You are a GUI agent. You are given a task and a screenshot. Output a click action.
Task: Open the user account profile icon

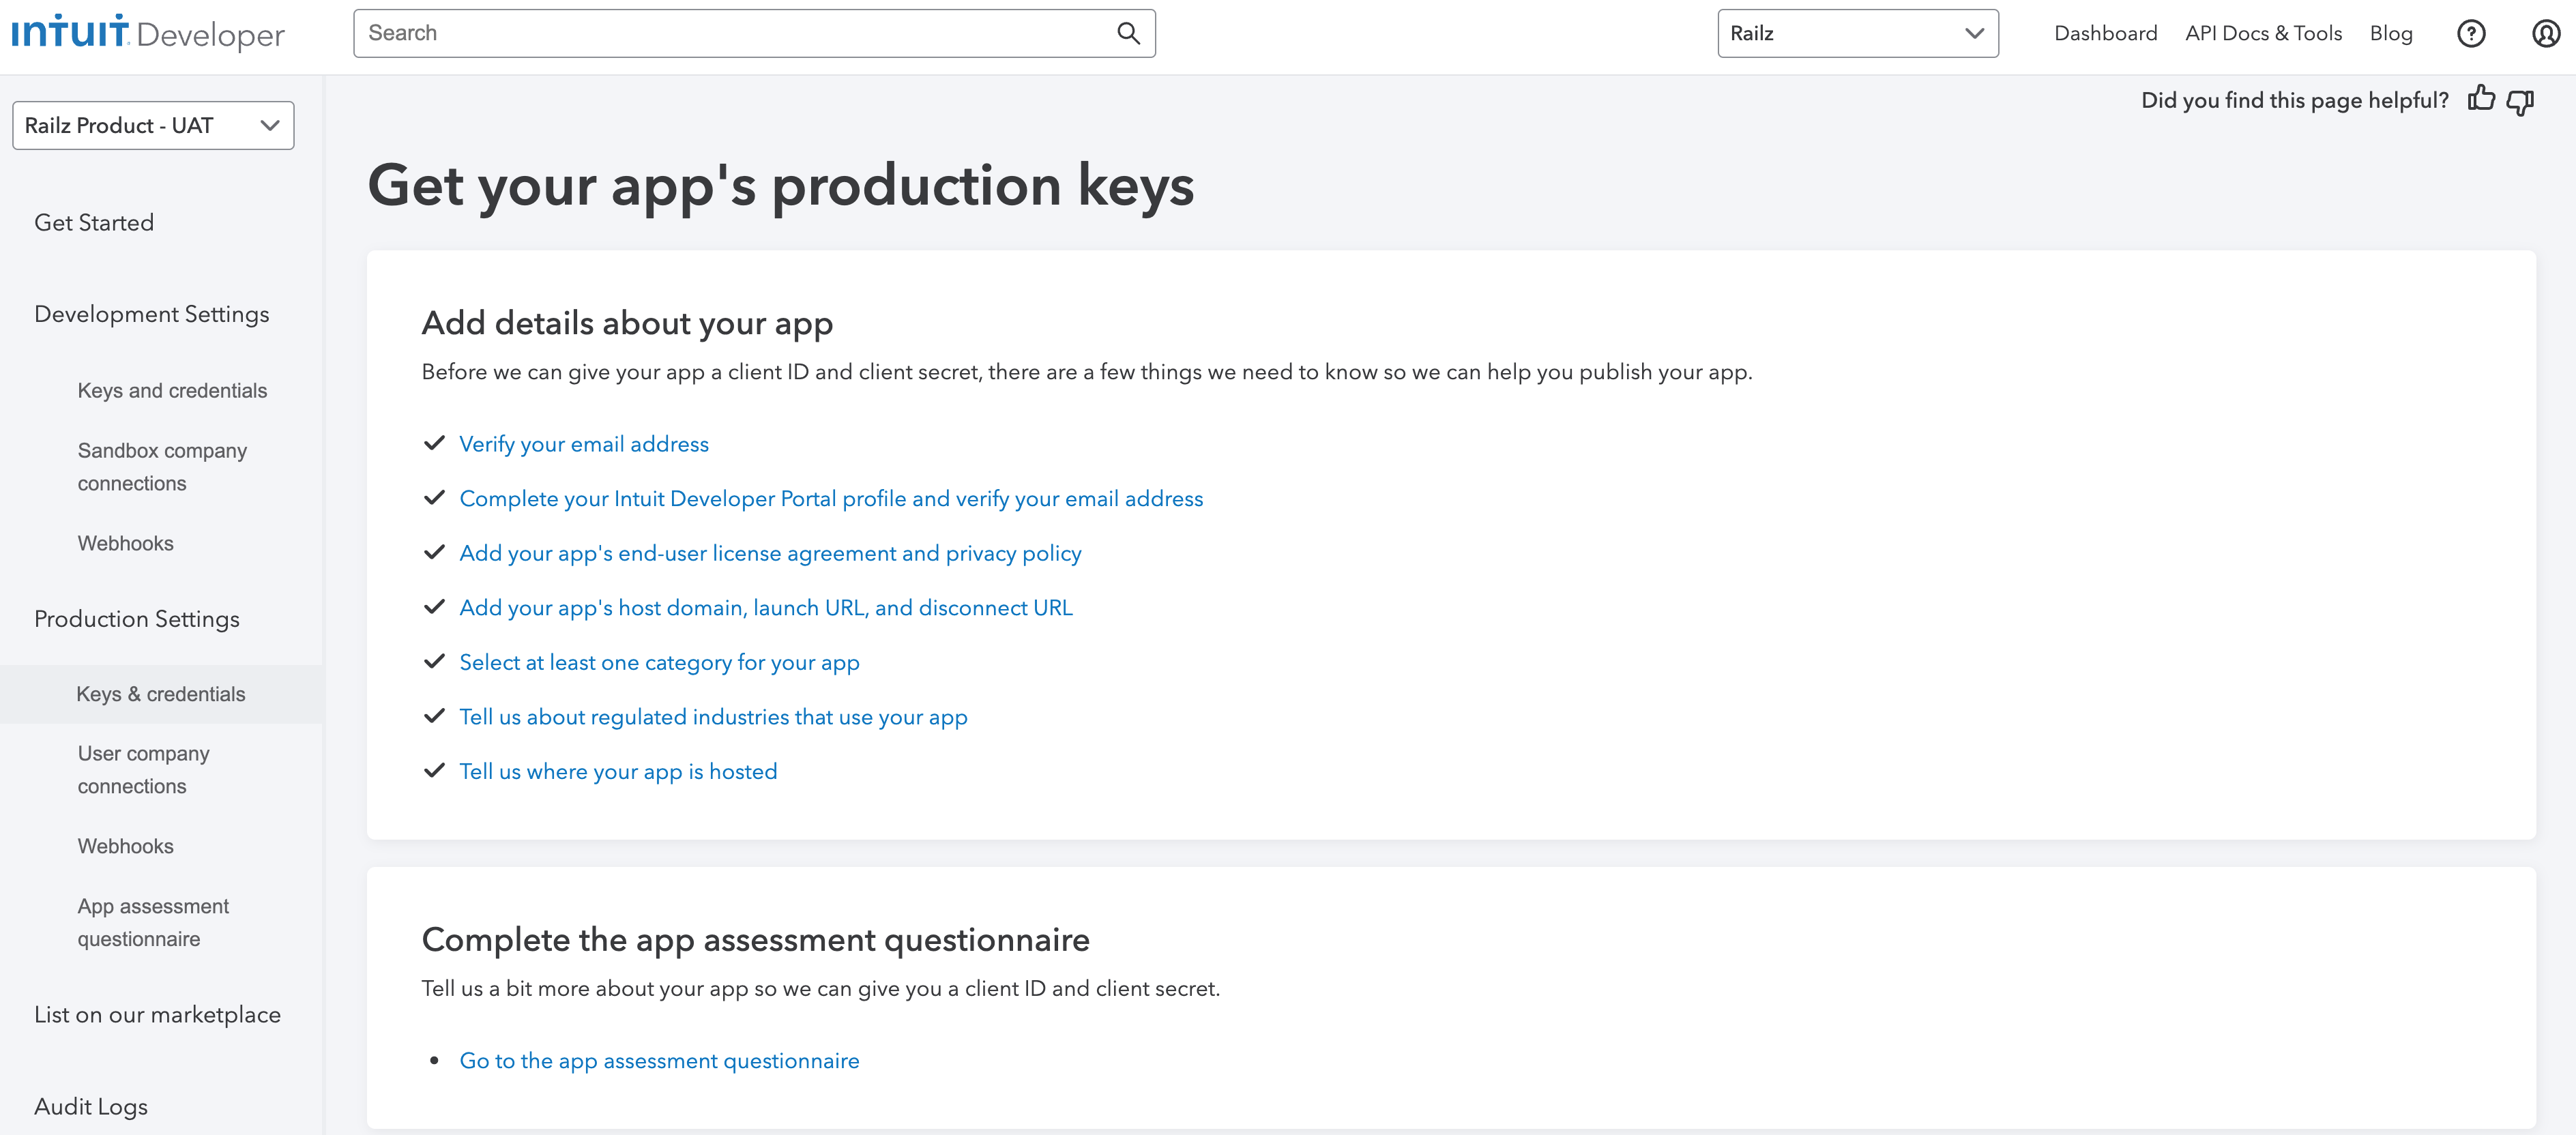pyautogui.click(x=2545, y=34)
